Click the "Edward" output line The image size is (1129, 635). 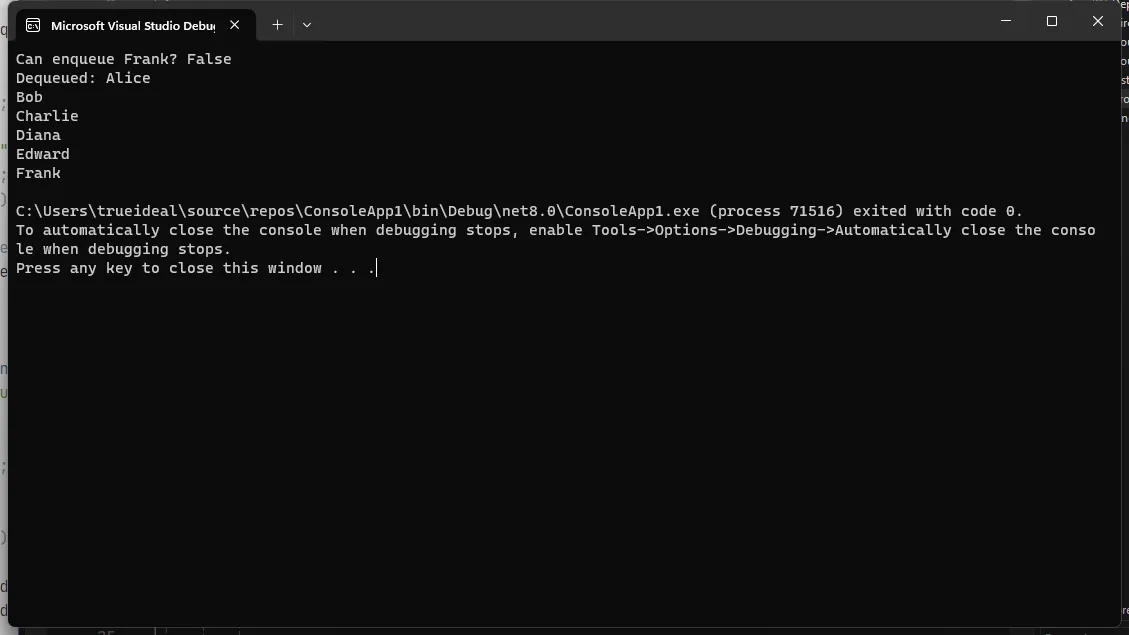[43, 154]
